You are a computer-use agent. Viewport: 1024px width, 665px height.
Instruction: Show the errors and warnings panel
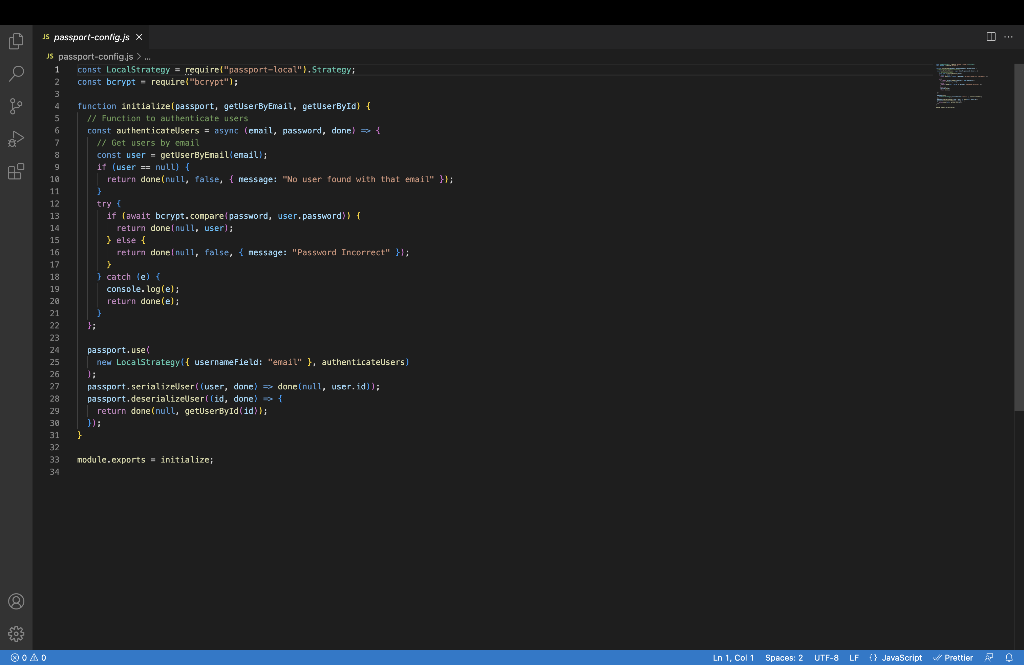tap(29, 658)
